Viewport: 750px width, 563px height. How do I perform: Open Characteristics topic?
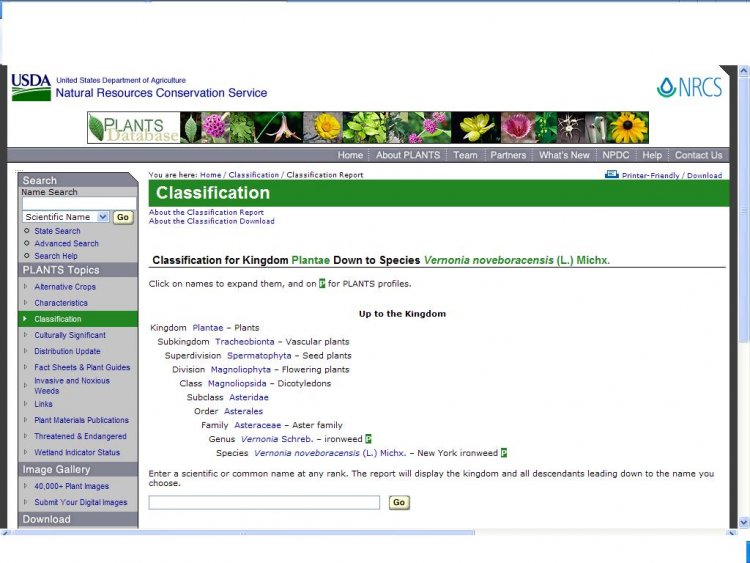pos(61,303)
